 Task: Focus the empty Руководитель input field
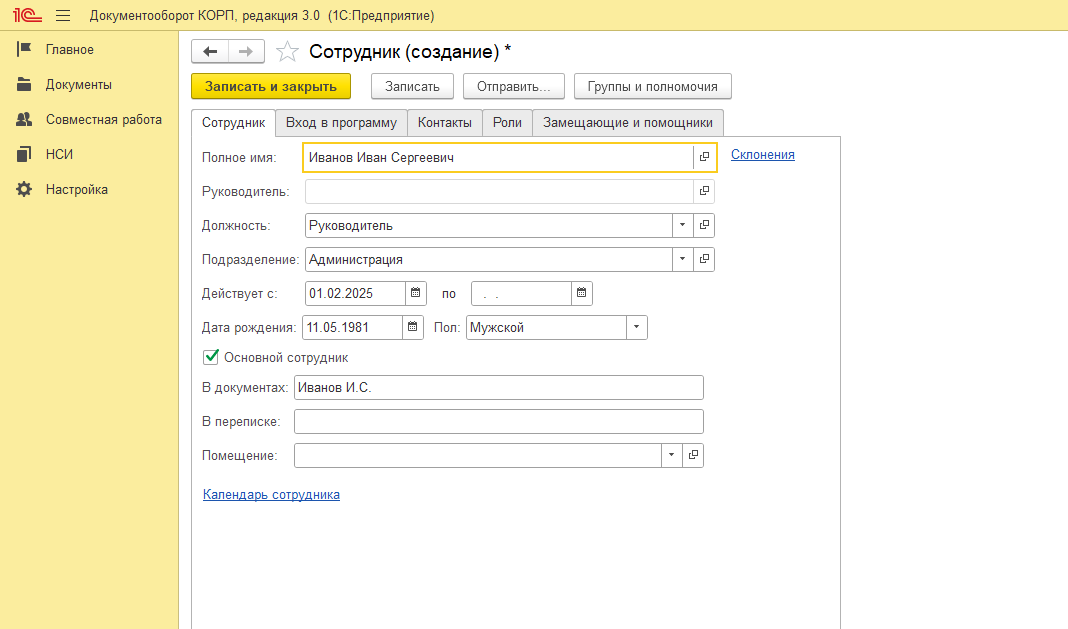click(499, 191)
